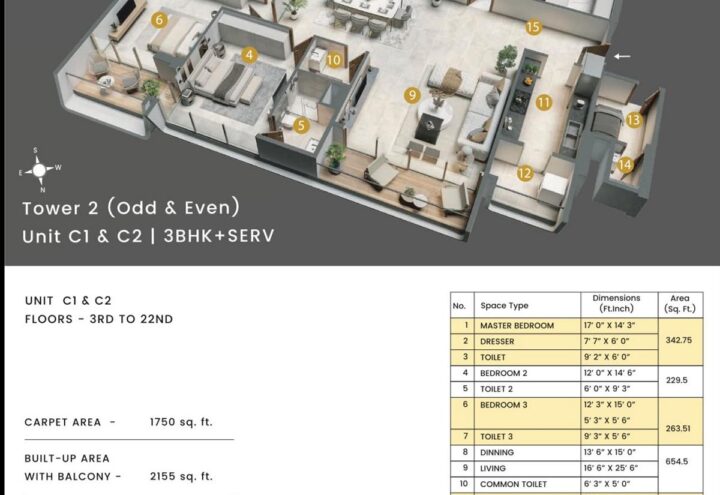Click the compass direction icon
720x495 pixels.
click(x=39, y=170)
